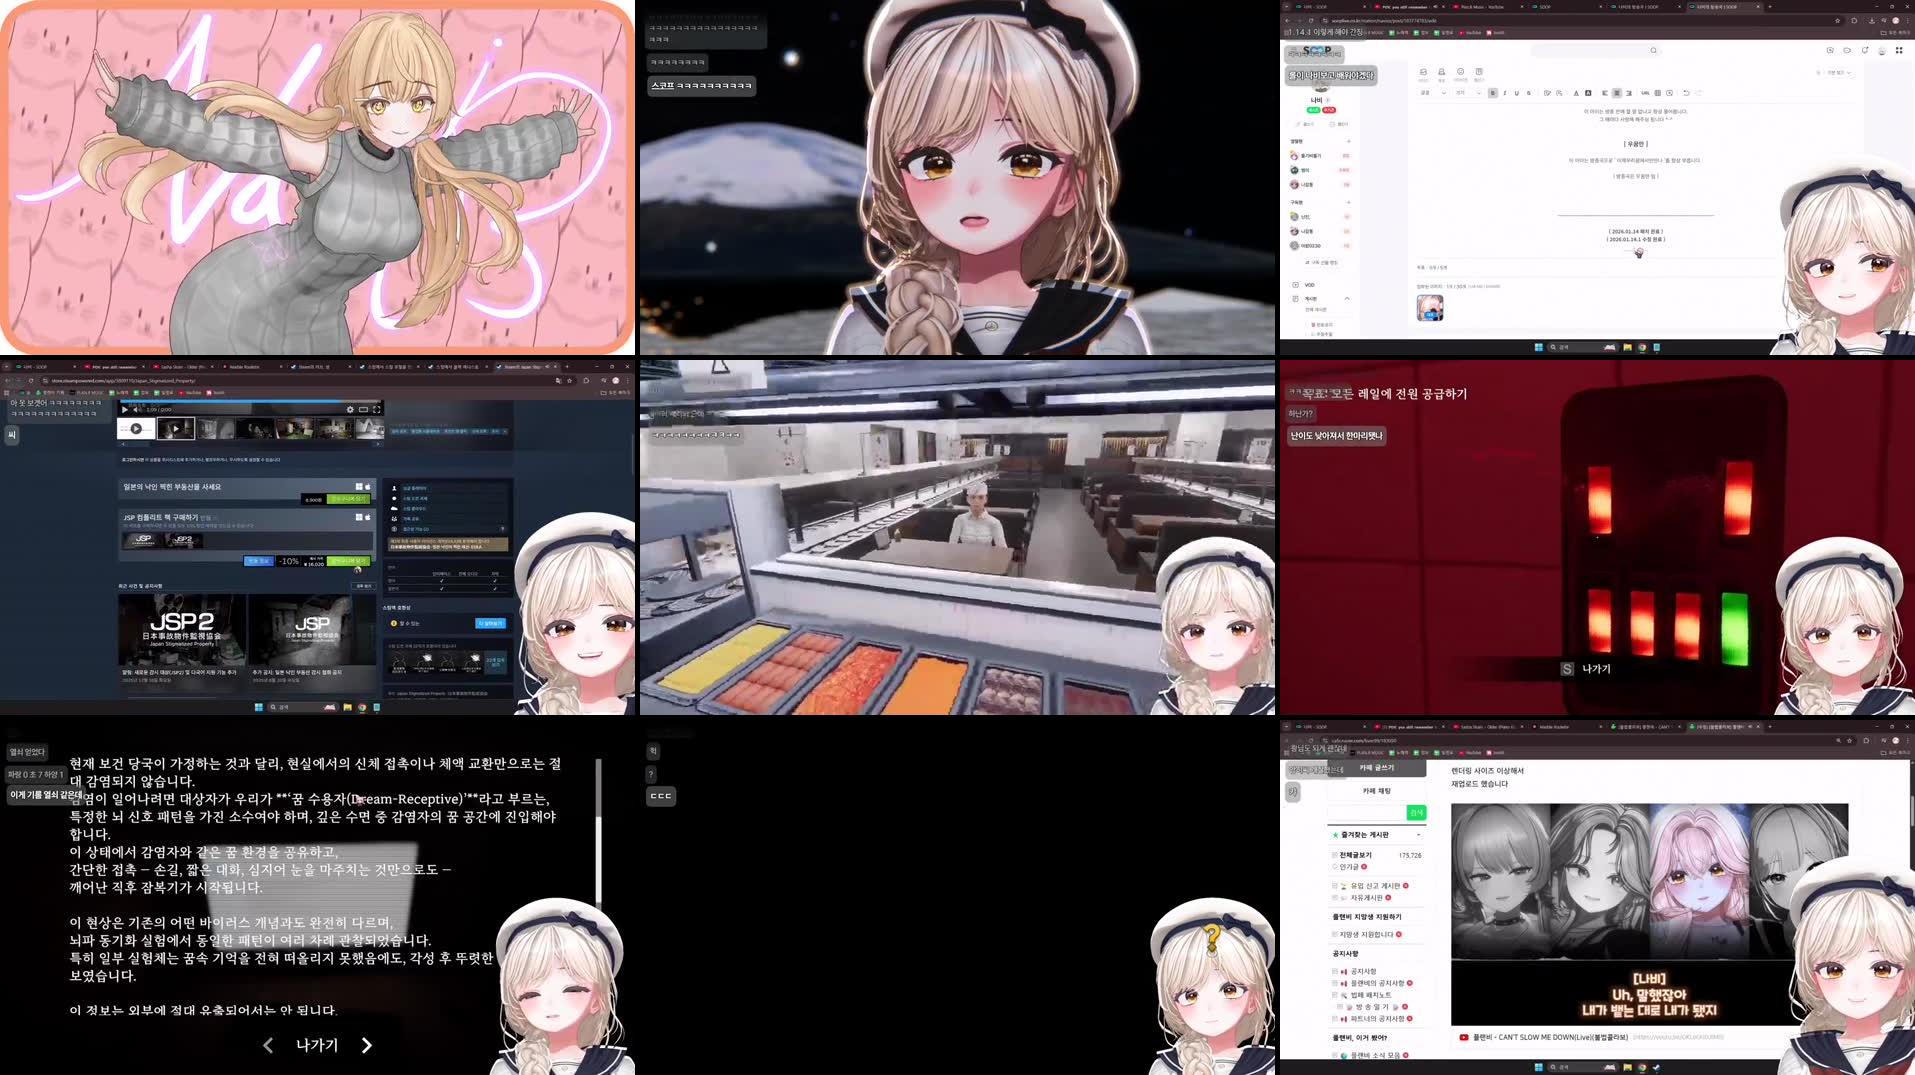Mute the playing YouTube music tab
This screenshot has height=1075, width=1915.
coord(1435,7)
